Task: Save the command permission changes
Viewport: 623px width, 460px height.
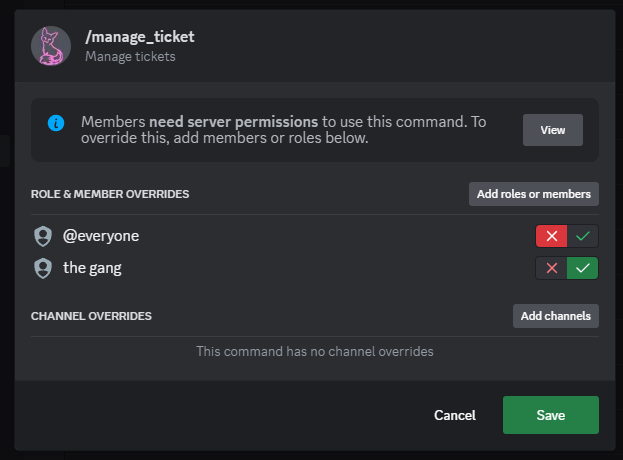Action: [x=551, y=415]
